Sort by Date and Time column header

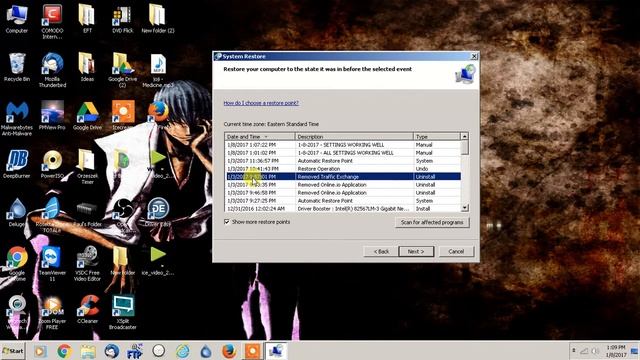260,136
